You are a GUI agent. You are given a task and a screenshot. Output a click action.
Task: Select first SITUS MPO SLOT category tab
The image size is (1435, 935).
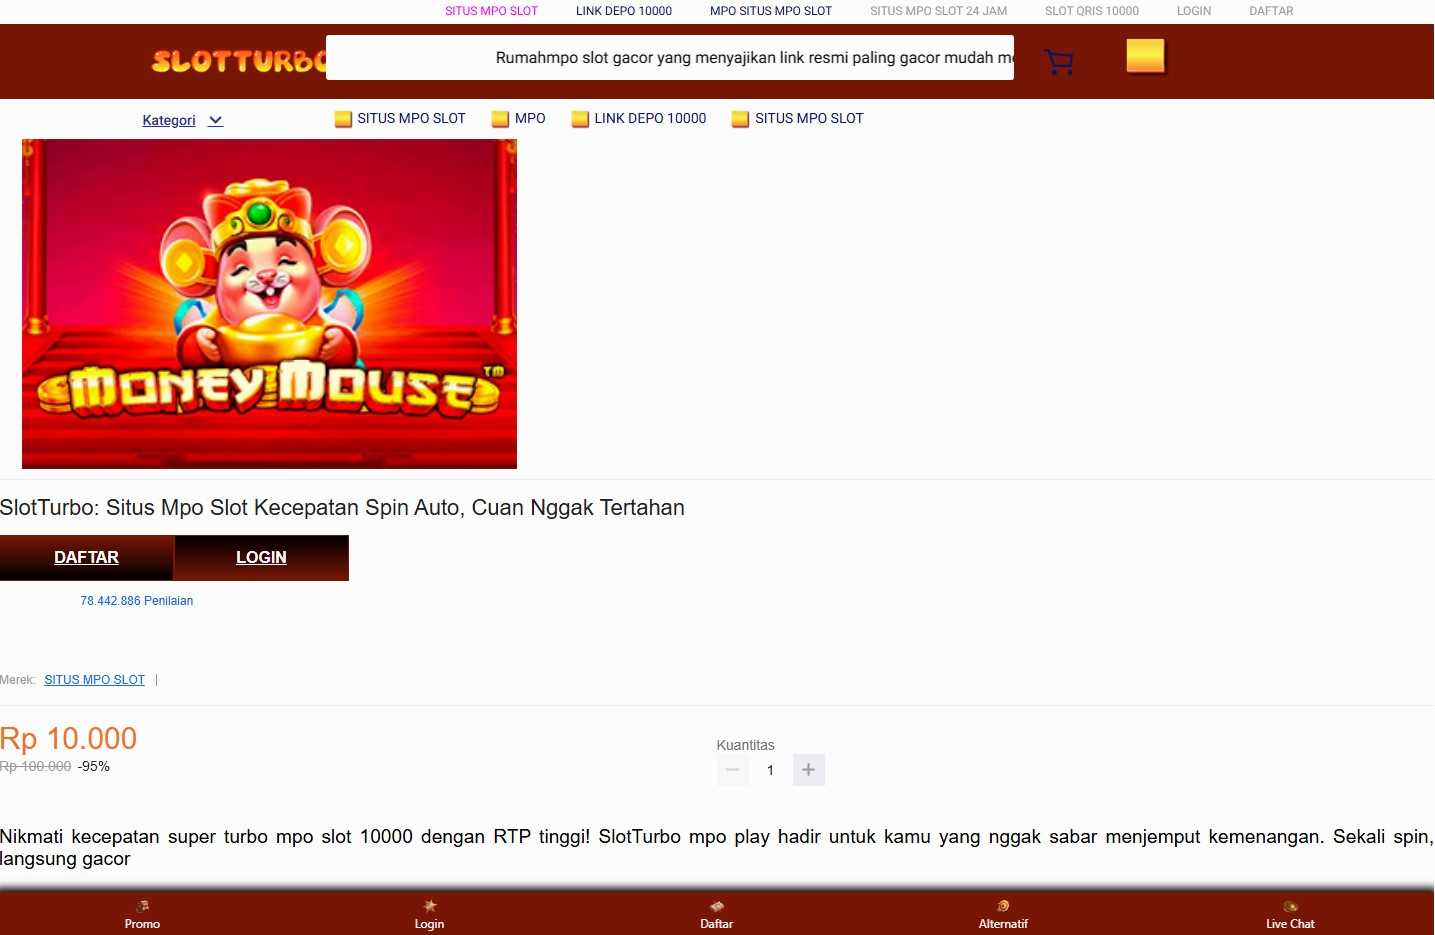(400, 118)
